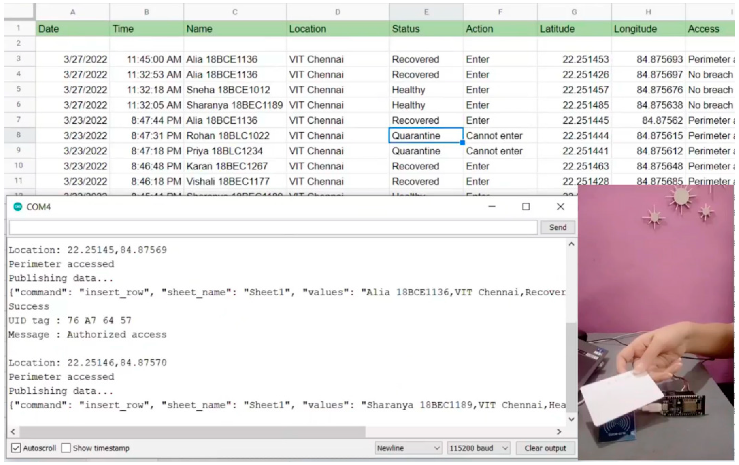
Task: Click the Quarantine cell for Priya 18BLC1234
Action: [x=425, y=151]
